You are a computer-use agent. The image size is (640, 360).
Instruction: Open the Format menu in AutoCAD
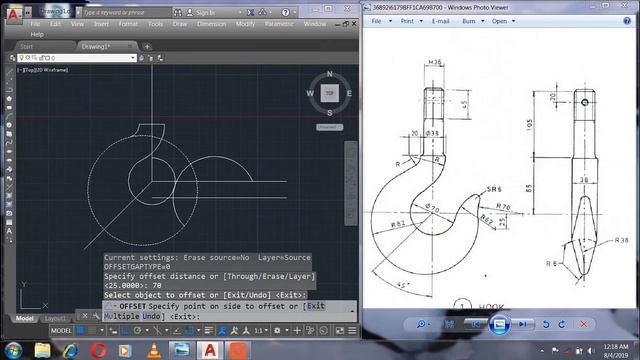128,24
